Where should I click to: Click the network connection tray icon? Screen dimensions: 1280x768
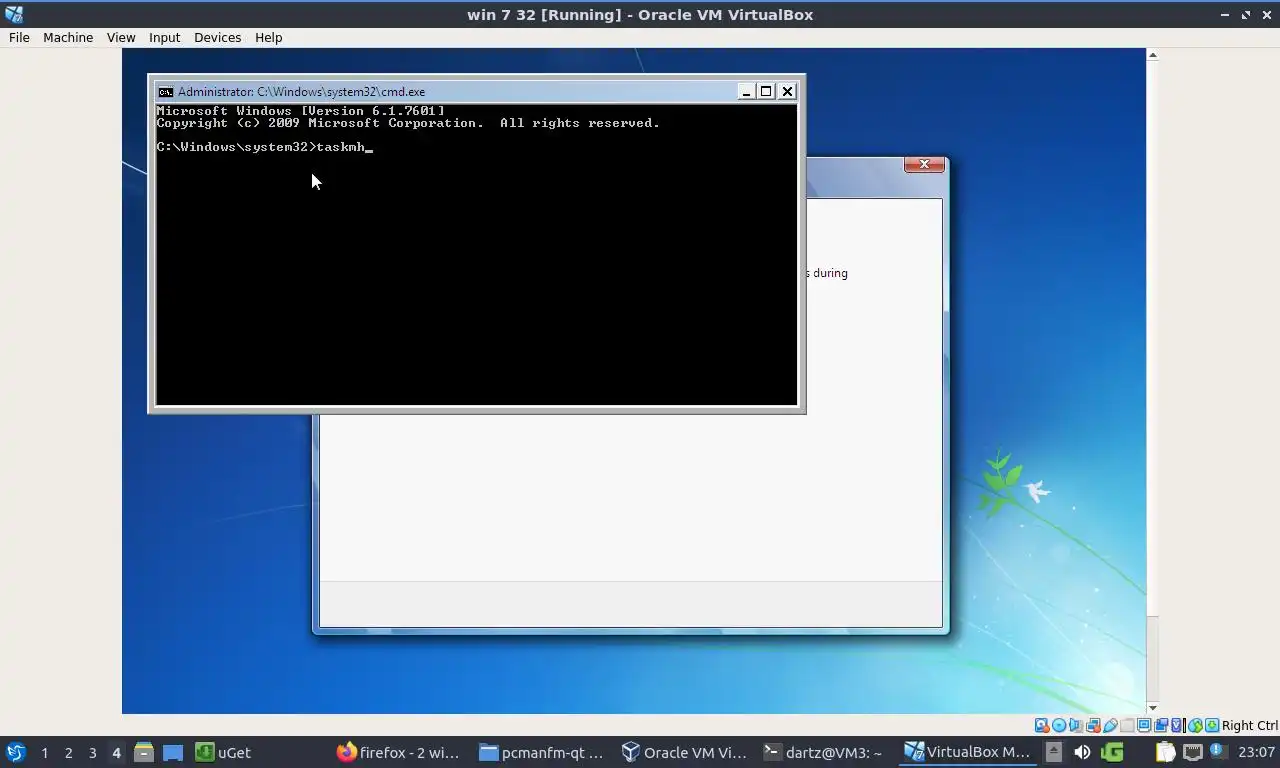(x=1193, y=752)
